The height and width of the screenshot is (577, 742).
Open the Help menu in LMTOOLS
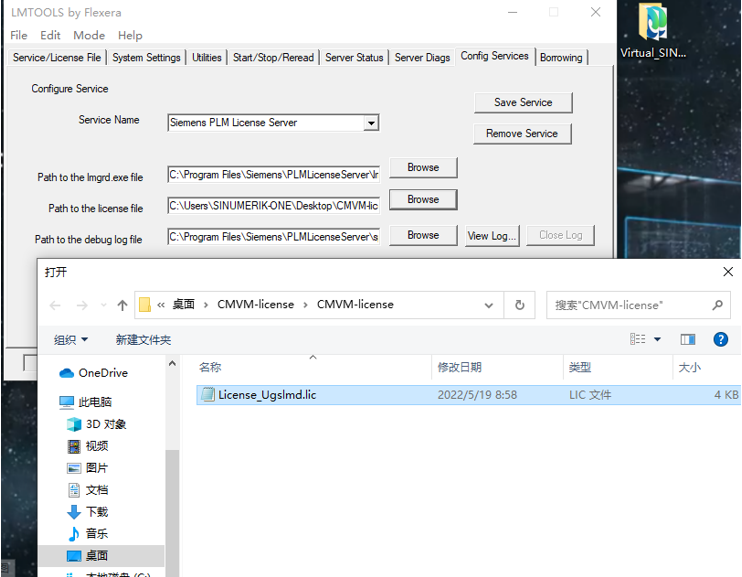pyautogui.click(x=130, y=36)
